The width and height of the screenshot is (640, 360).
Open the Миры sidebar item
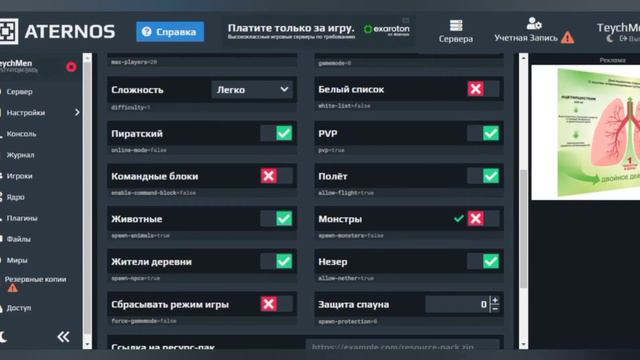point(17,260)
